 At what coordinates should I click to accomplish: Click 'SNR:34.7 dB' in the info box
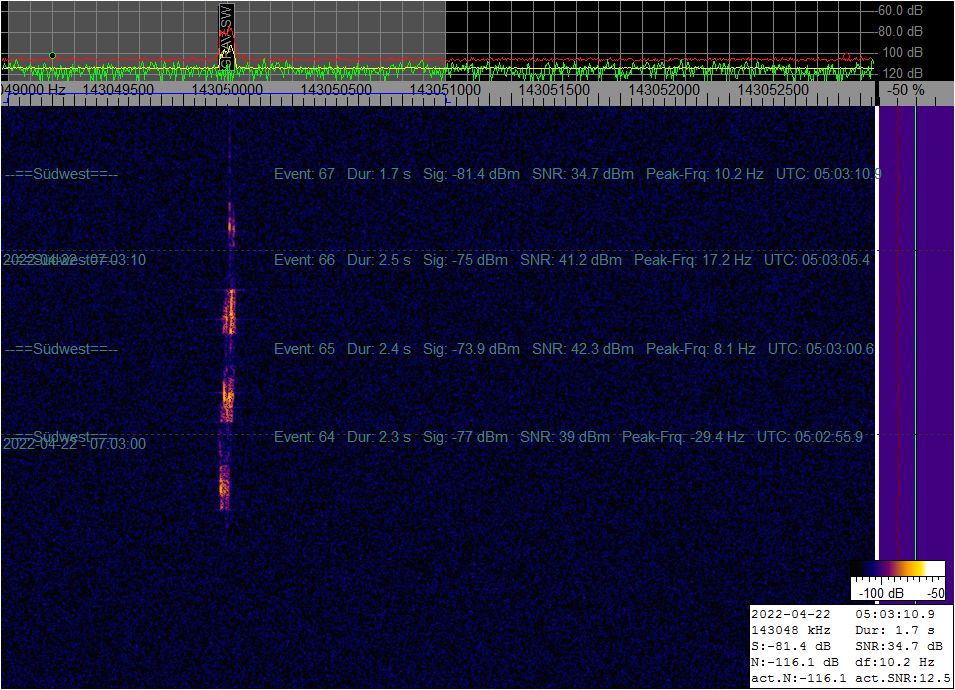pos(898,646)
